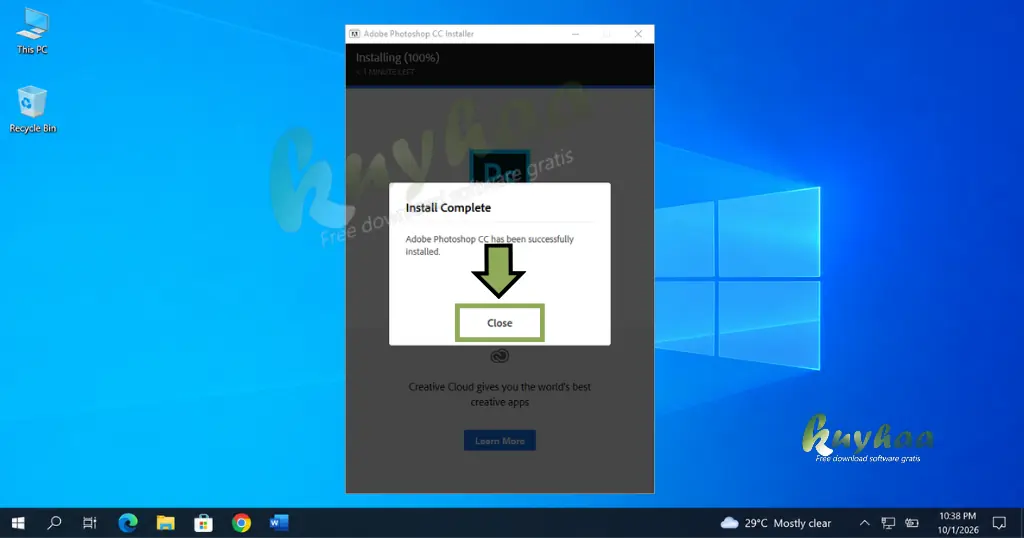Open taskbar Search magnifier

(55, 523)
